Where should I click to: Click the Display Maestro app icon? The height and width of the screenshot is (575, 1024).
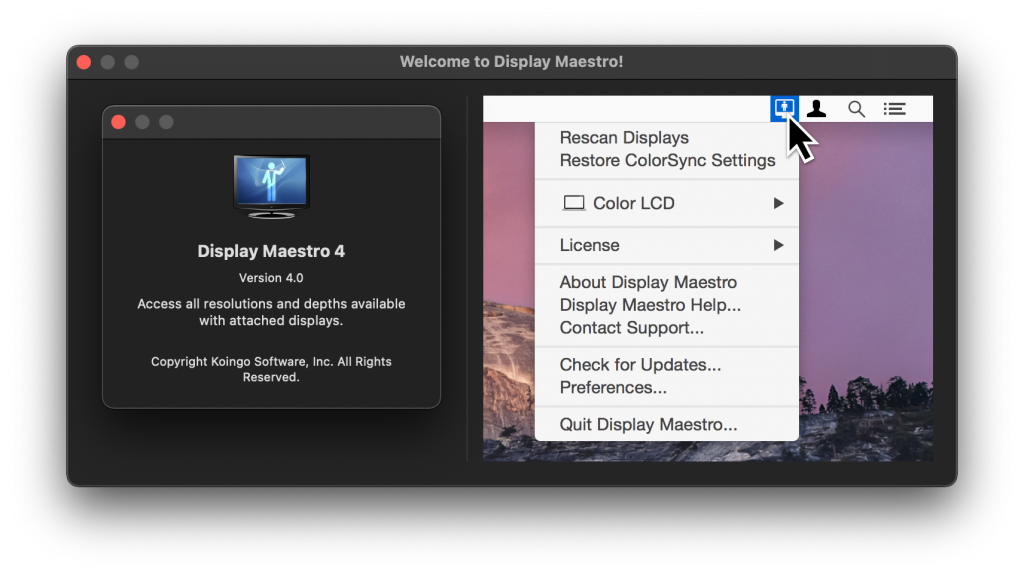pos(272,187)
